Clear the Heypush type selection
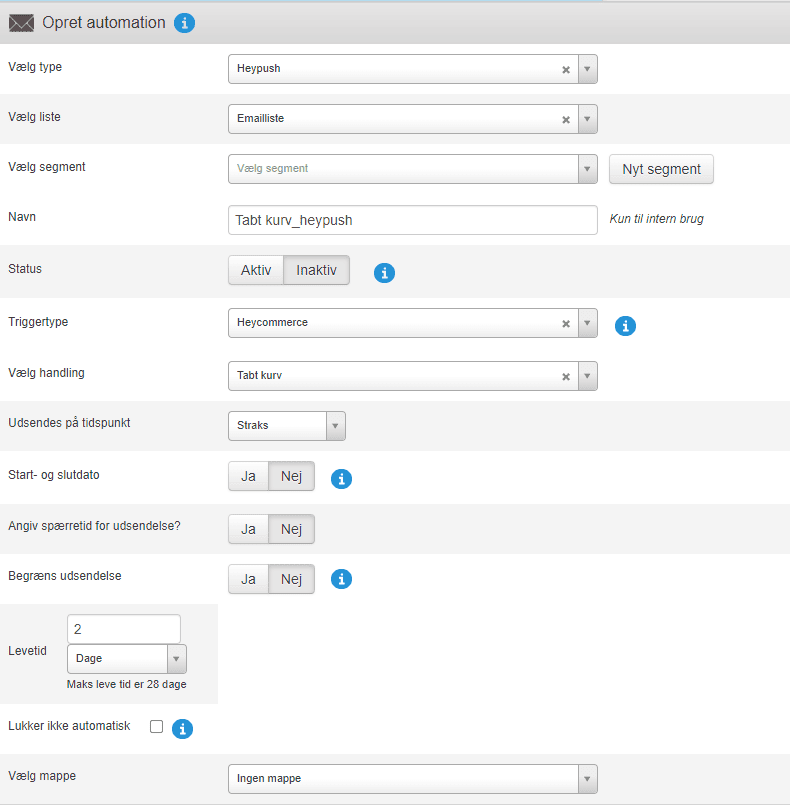This screenshot has width=790, height=805. point(565,70)
